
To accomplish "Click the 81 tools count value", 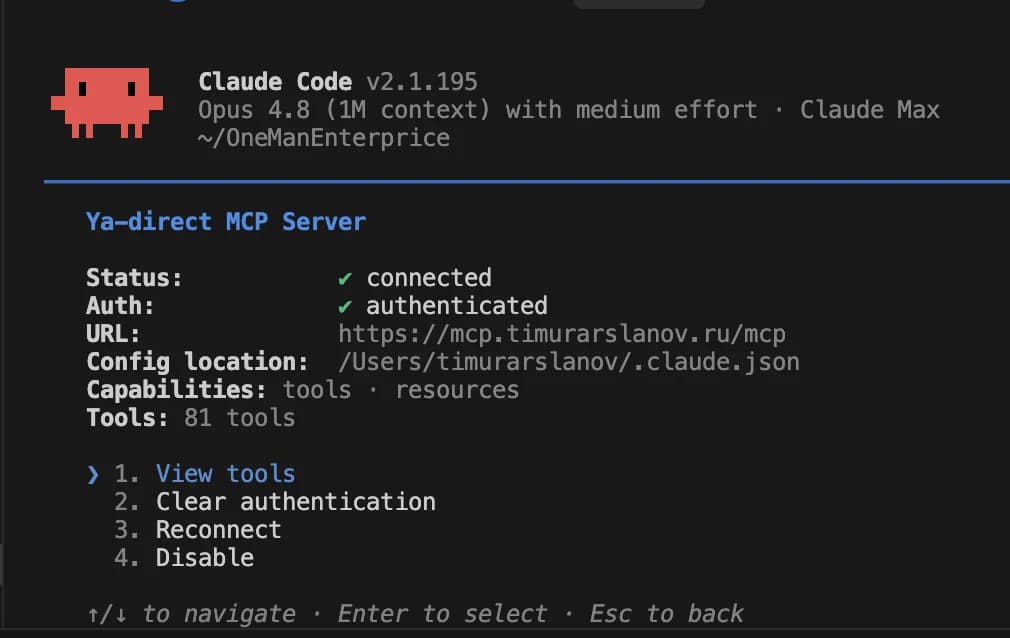I will point(240,418).
